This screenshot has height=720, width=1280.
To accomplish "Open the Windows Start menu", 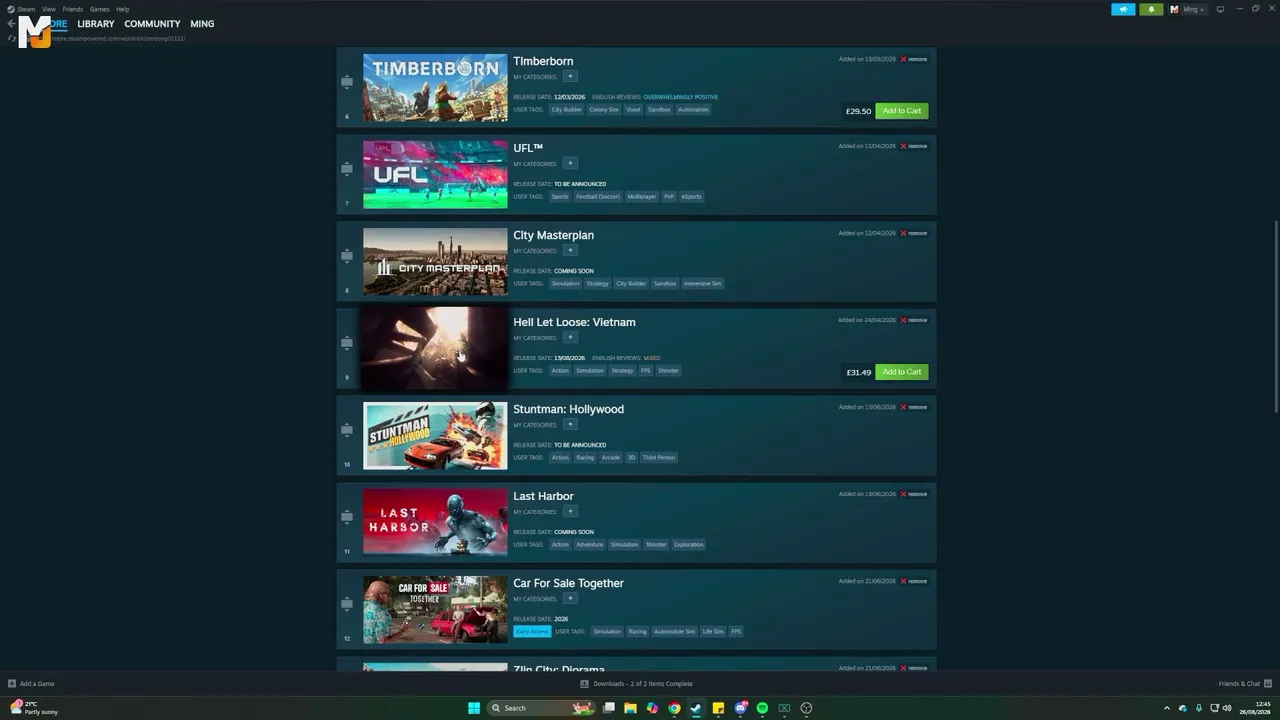I will click(474, 708).
